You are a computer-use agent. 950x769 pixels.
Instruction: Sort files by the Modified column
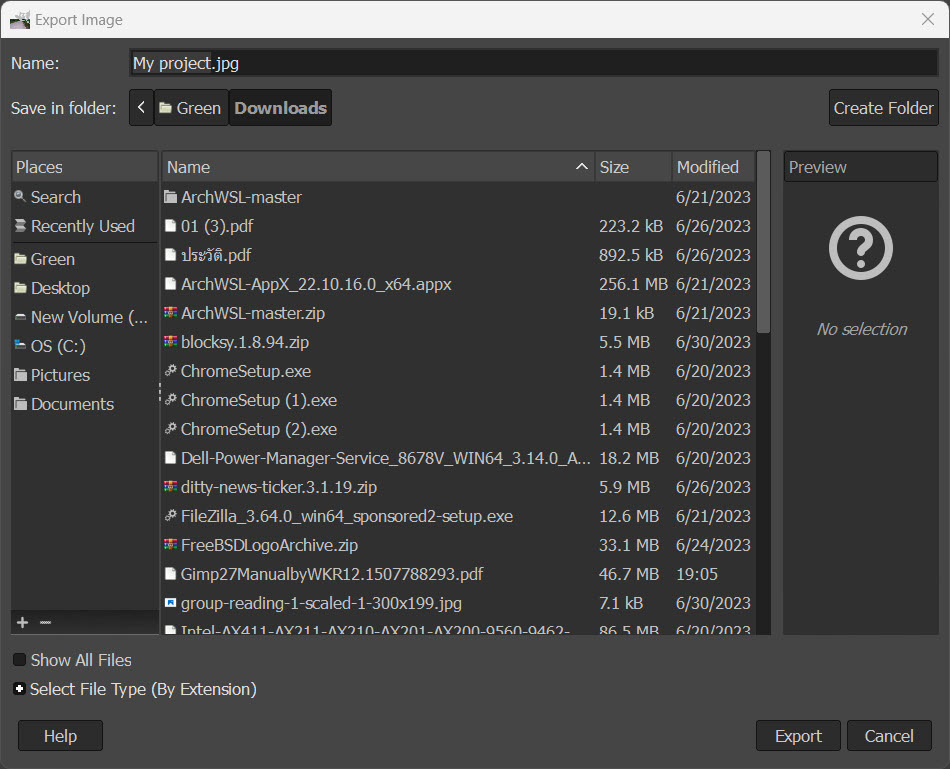pyautogui.click(x=711, y=168)
